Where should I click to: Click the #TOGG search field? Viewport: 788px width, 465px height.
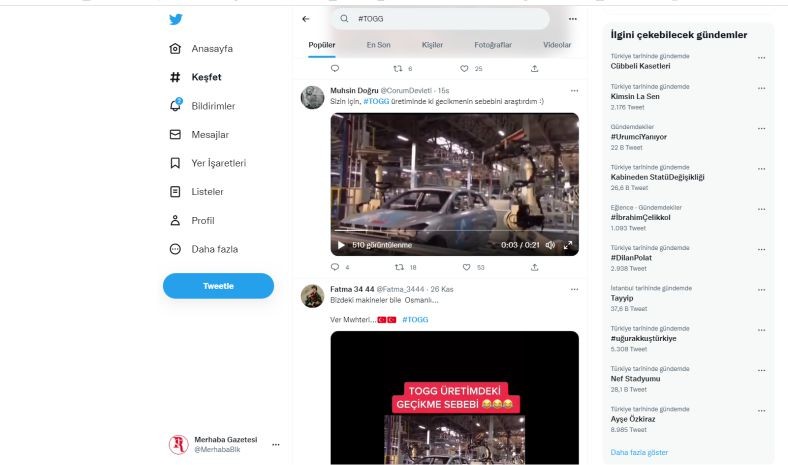click(440, 19)
